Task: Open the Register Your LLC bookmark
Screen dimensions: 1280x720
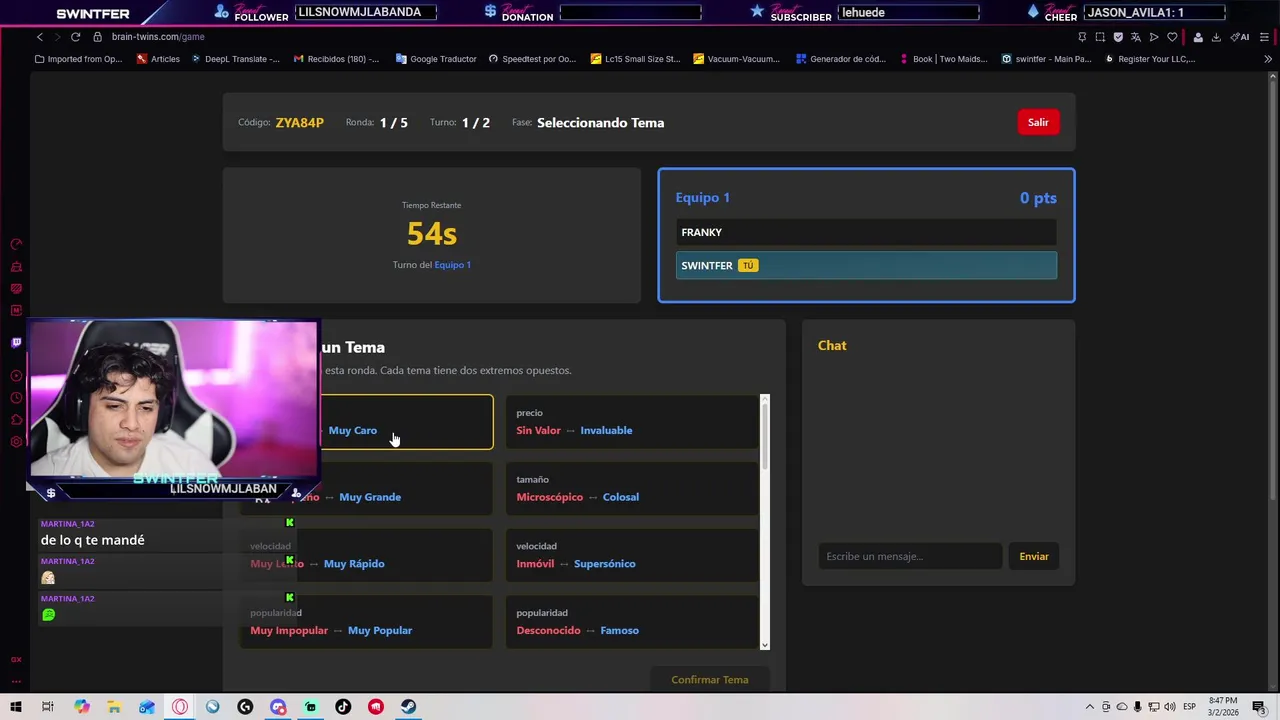Action: pyautogui.click(x=1150, y=59)
